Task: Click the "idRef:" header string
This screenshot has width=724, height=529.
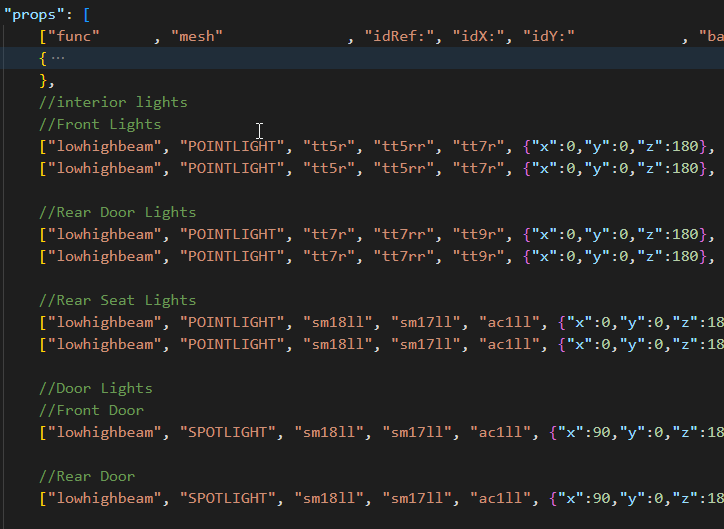Action: (399, 36)
